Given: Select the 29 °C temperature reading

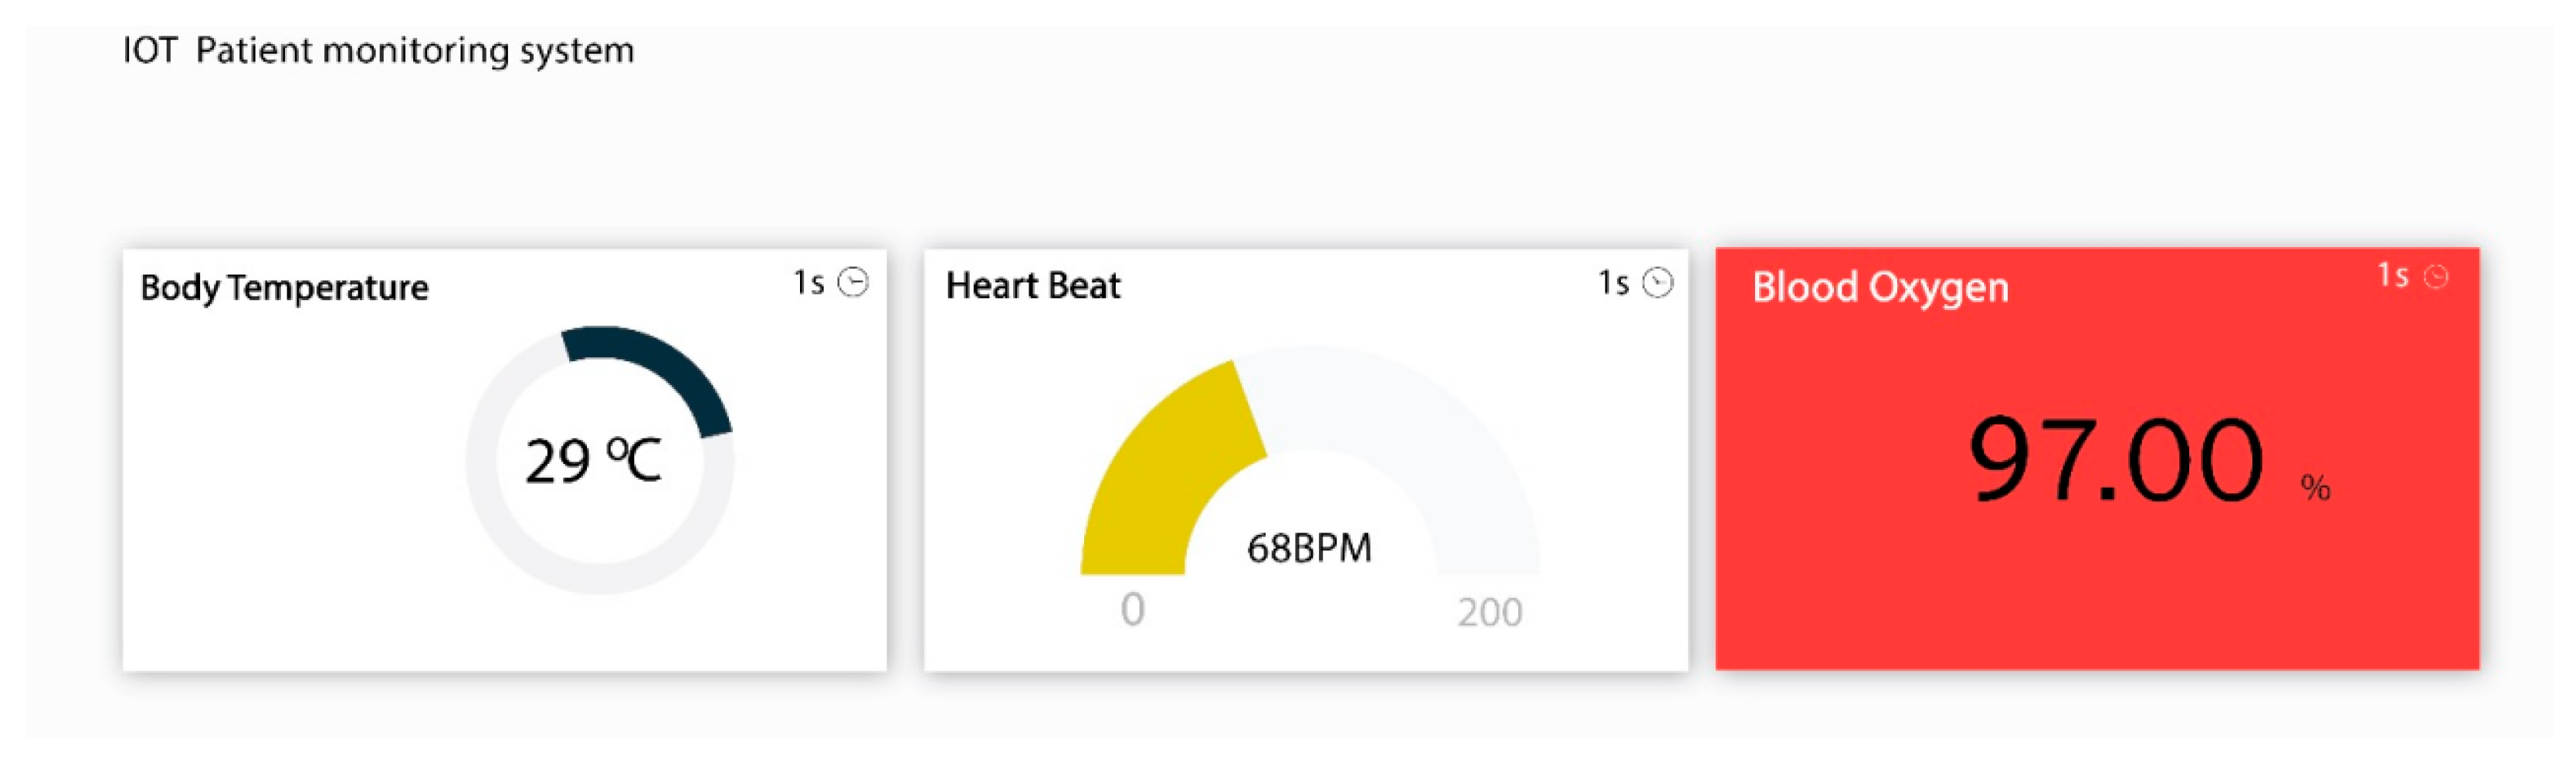Looking at the screenshot, I should [593, 461].
